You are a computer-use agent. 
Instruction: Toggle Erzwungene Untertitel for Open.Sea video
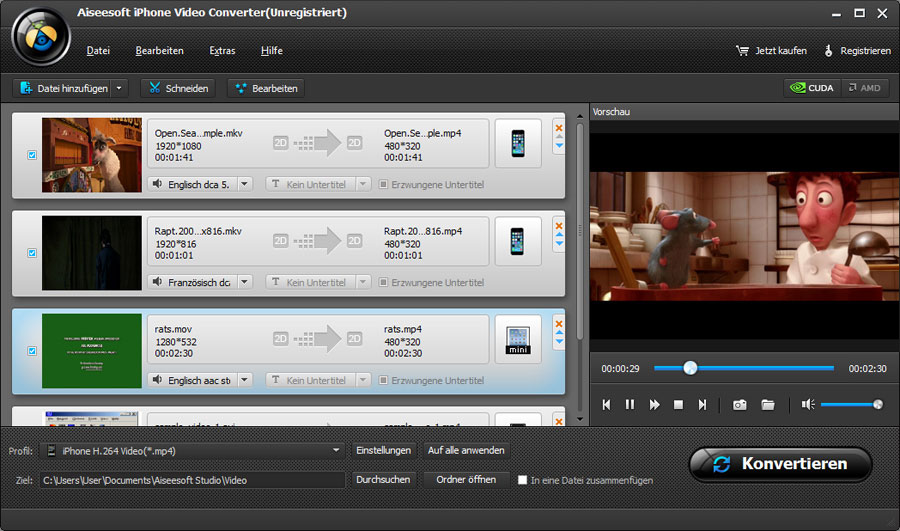click(x=383, y=184)
